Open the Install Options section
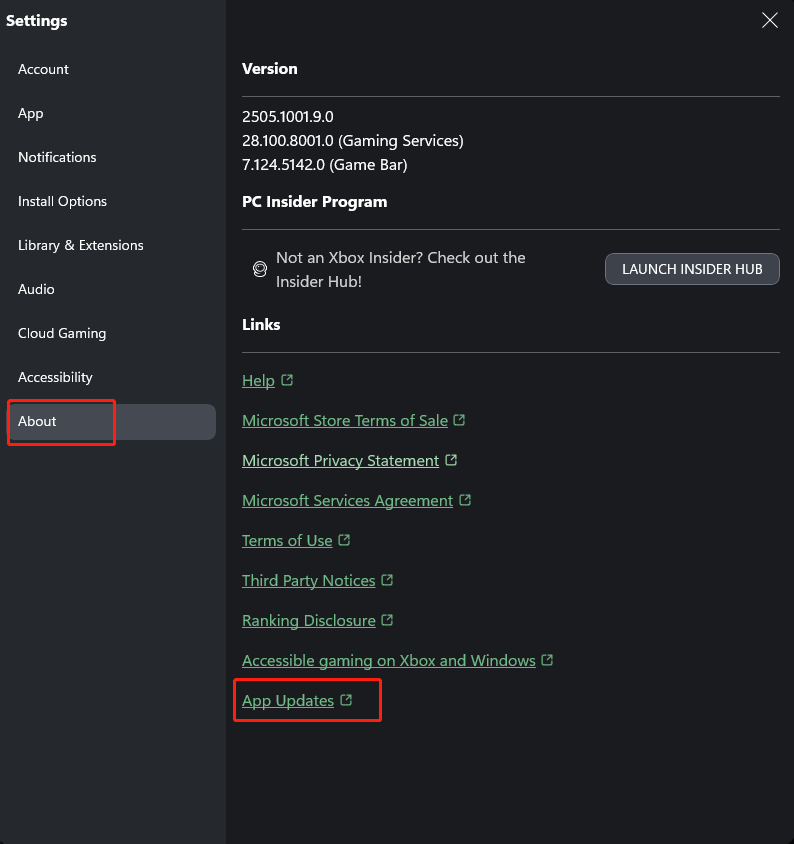The width and height of the screenshot is (794, 844). pos(62,201)
